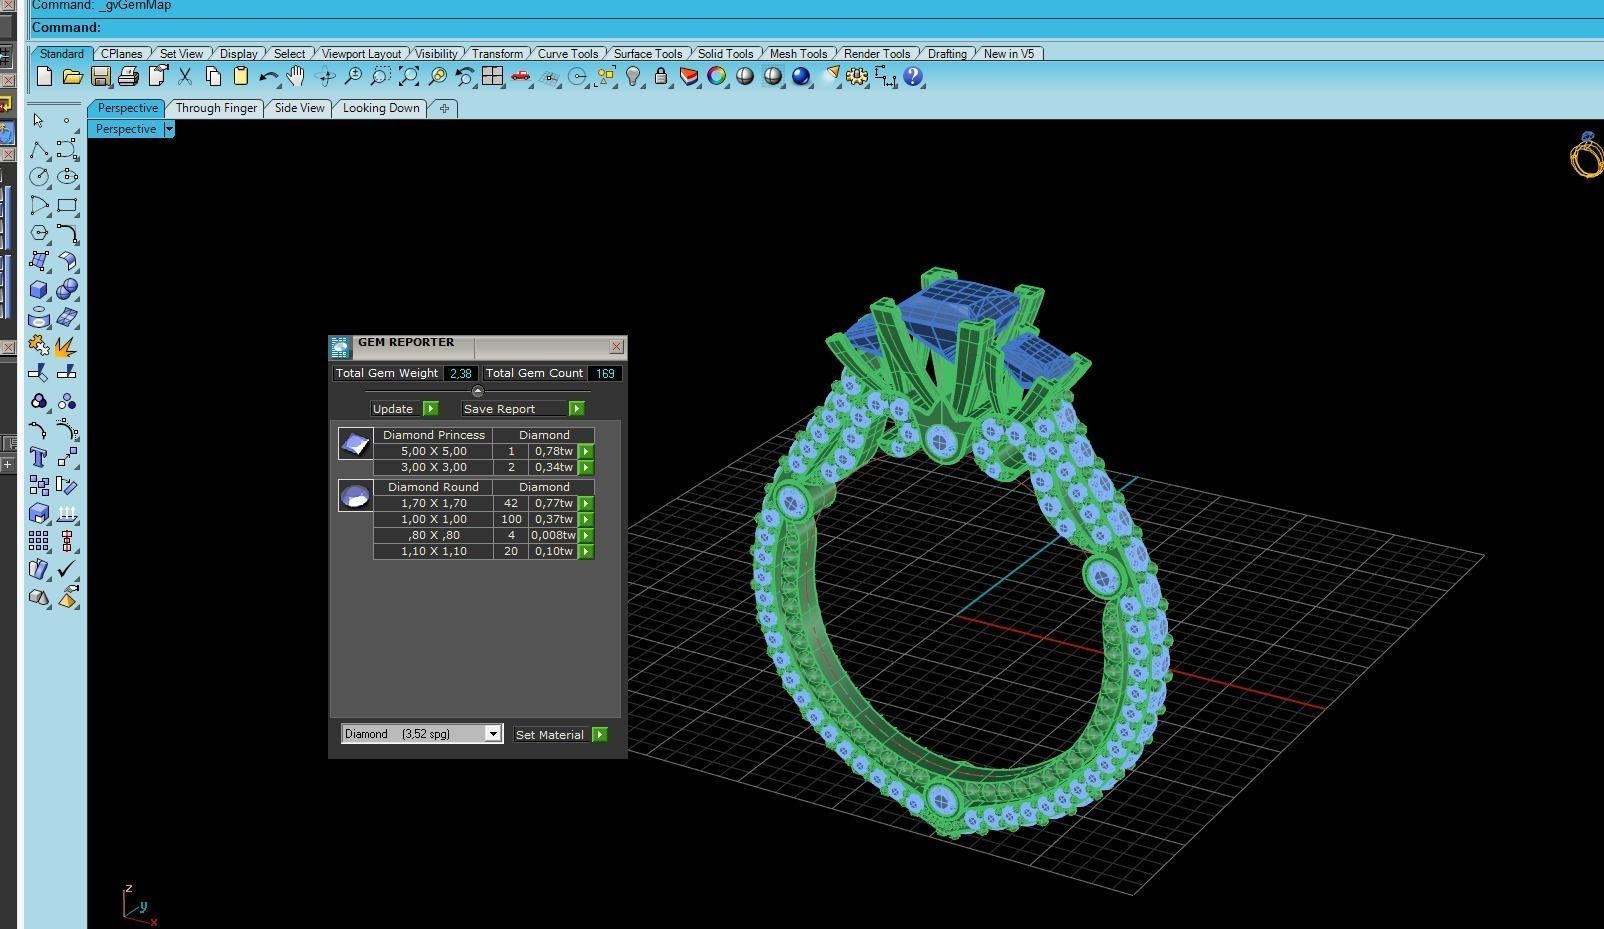Click the Copy icon in the toolbar
The width and height of the screenshot is (1604, 929).
[x=213, y=77]
